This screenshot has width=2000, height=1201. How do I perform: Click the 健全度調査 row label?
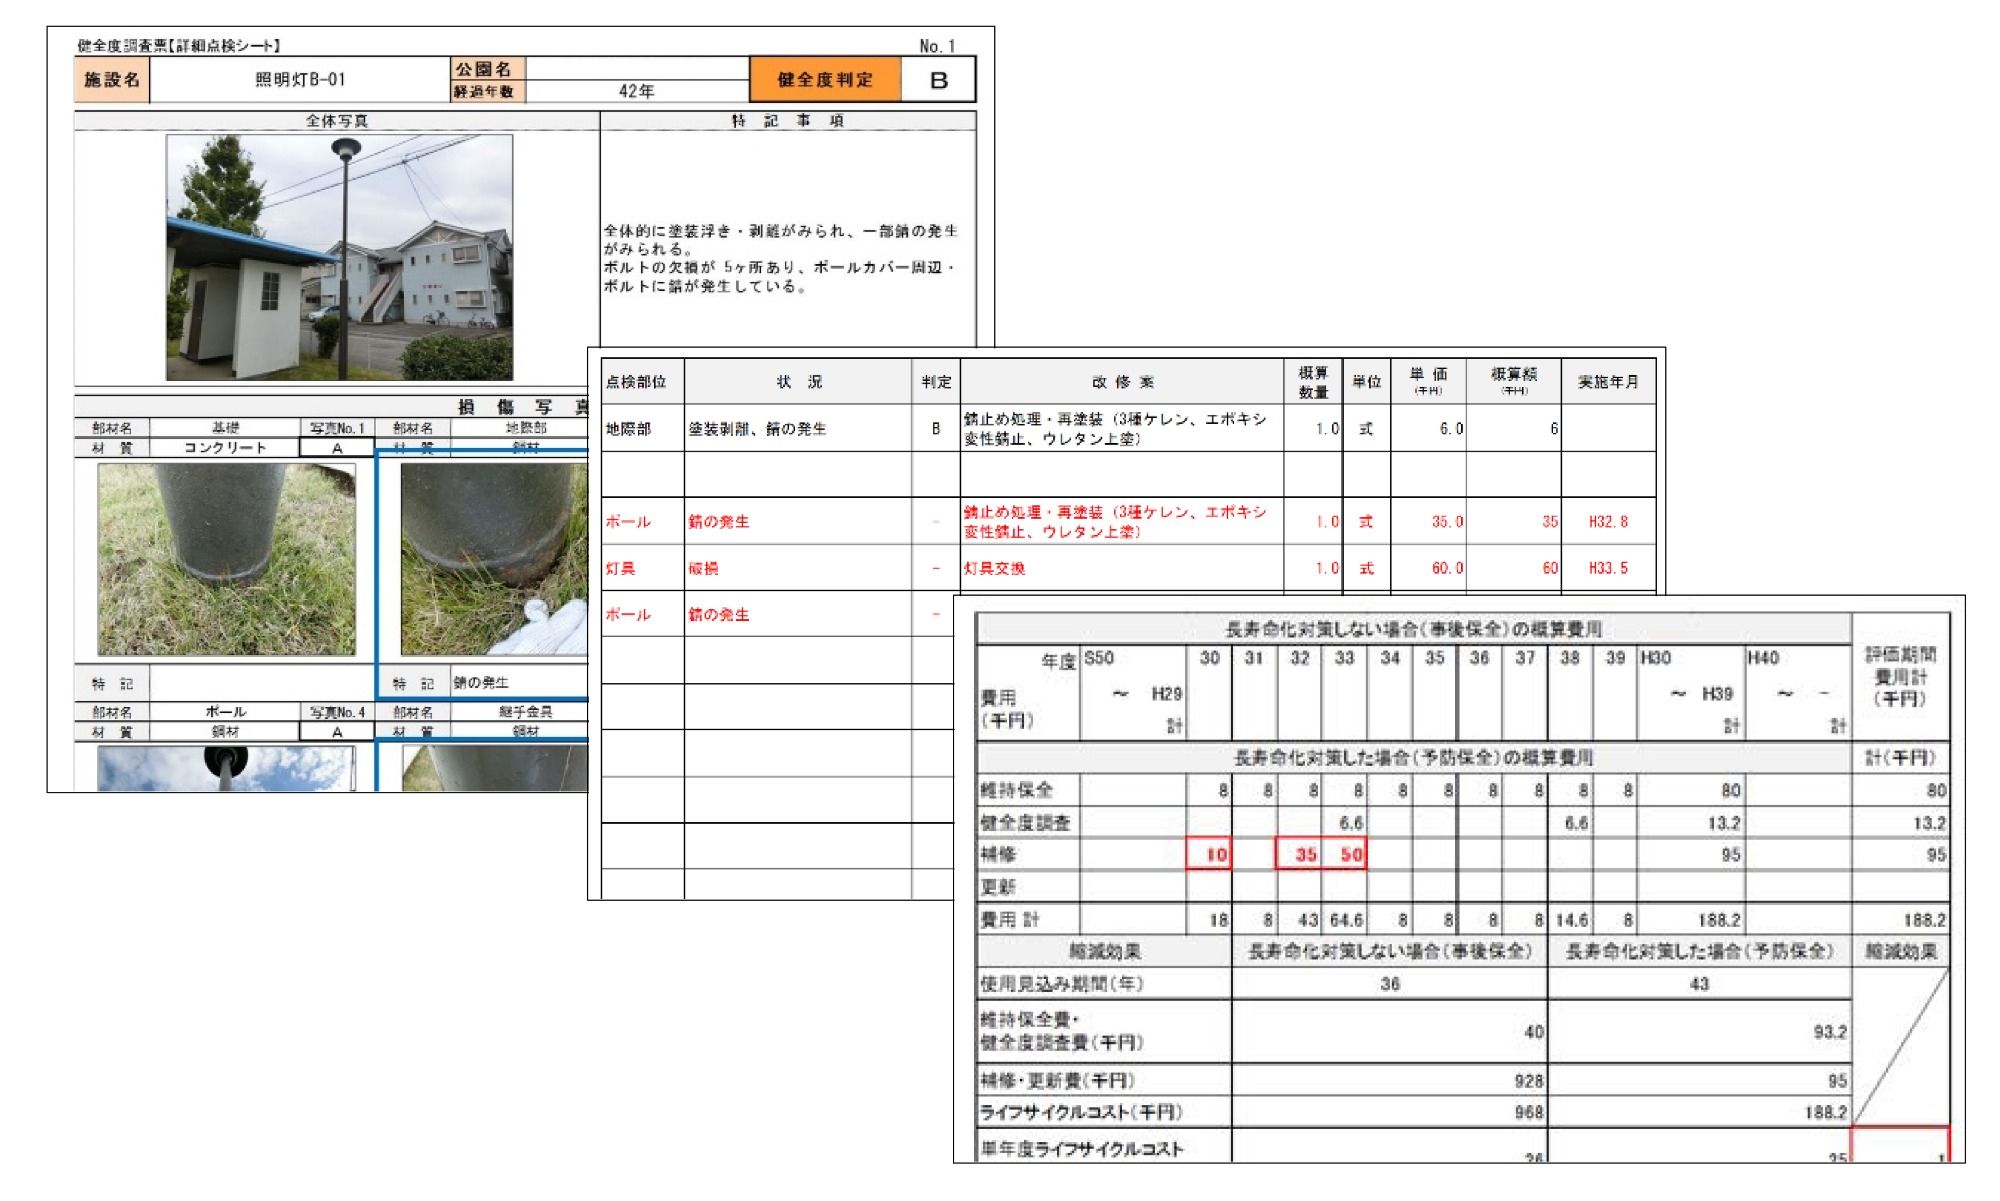(x=1028, y=822)
